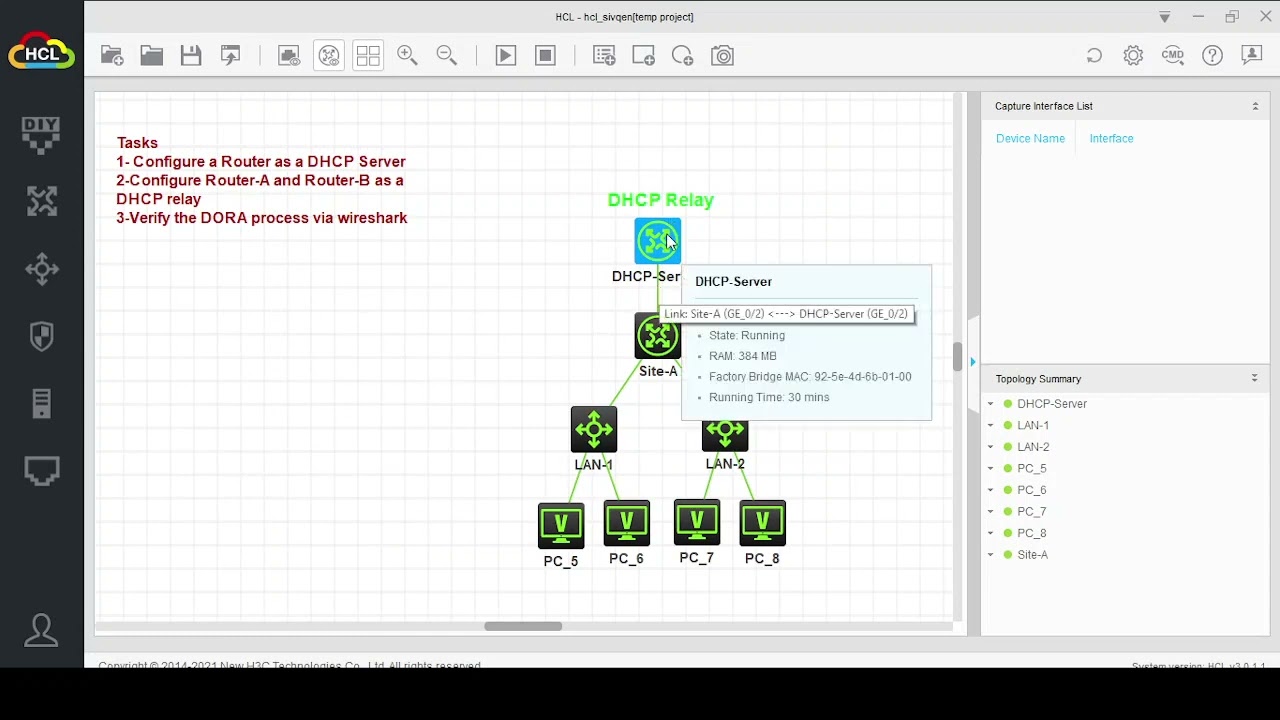The width and height of the screenshot is (1280, 720).
Task: Open a project via the folder icon
Action: tap(152, 56)
